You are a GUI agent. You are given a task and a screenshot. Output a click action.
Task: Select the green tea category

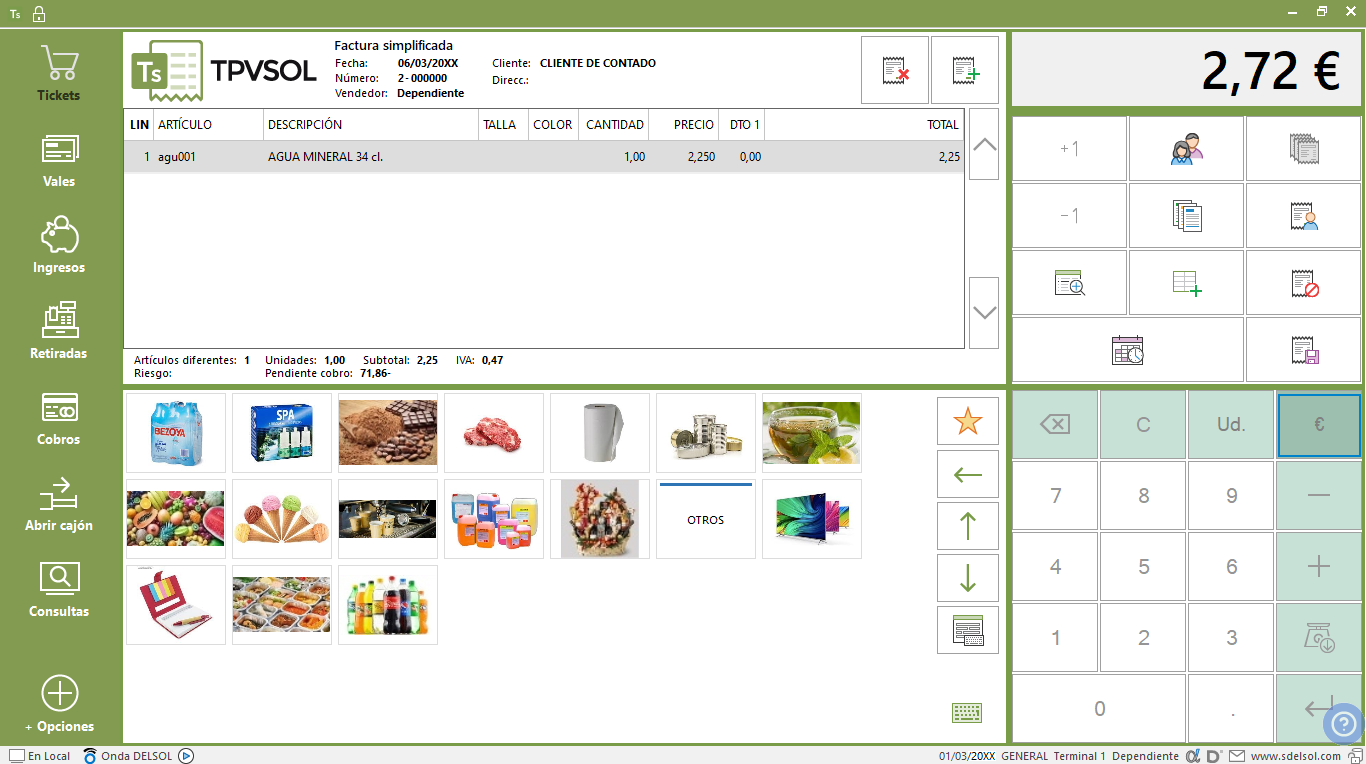[x=812, y=433]
